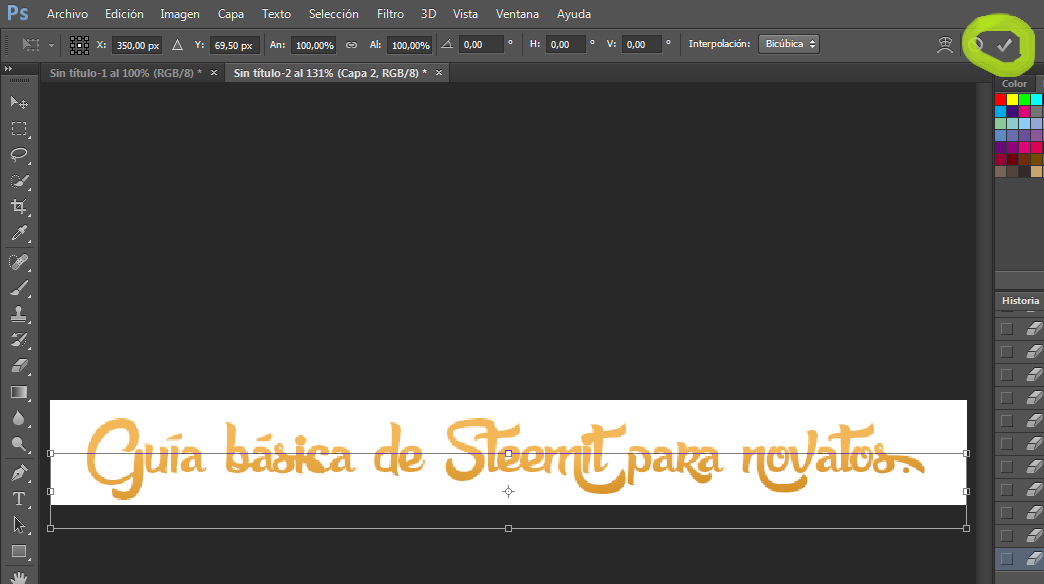Select the Rectangular Marquee tool
This screenshot has width=1044, height=584.
click(19, 129)
